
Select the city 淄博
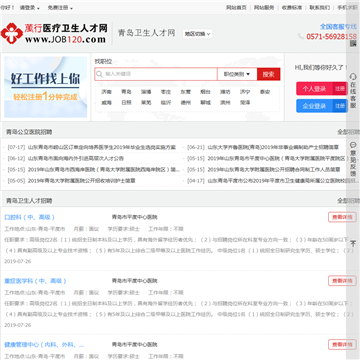pos(146,92)
